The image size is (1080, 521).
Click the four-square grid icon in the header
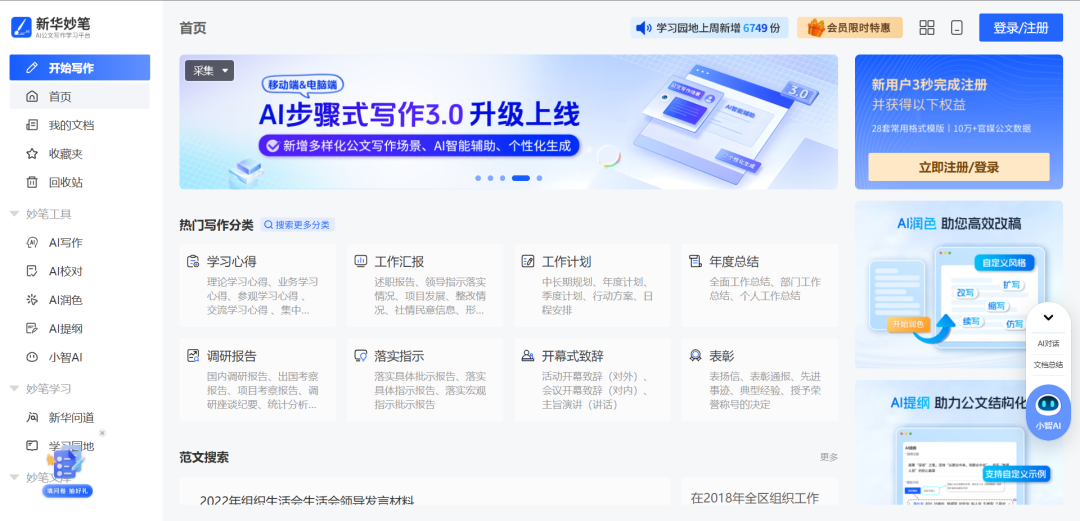tap(927, 28)
